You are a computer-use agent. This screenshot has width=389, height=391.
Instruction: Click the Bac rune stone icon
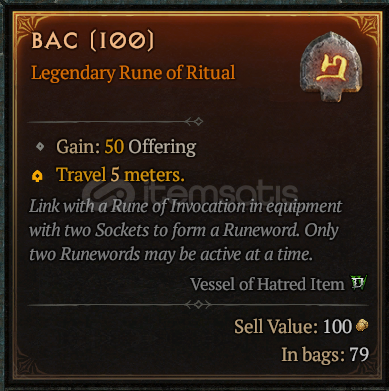coord(331,67)
